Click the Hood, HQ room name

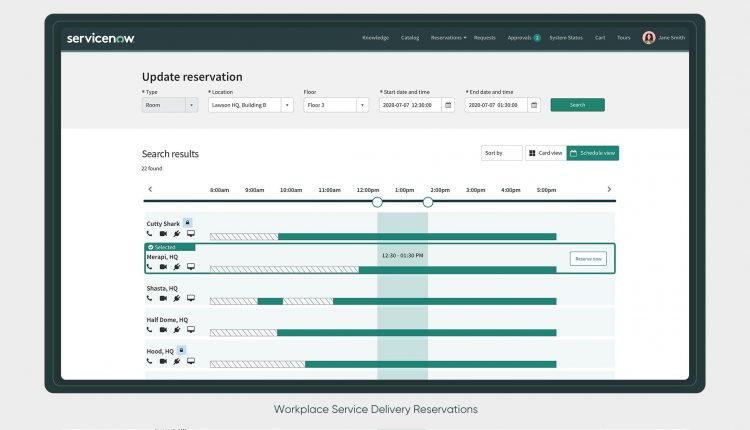[x=160, y=352]
